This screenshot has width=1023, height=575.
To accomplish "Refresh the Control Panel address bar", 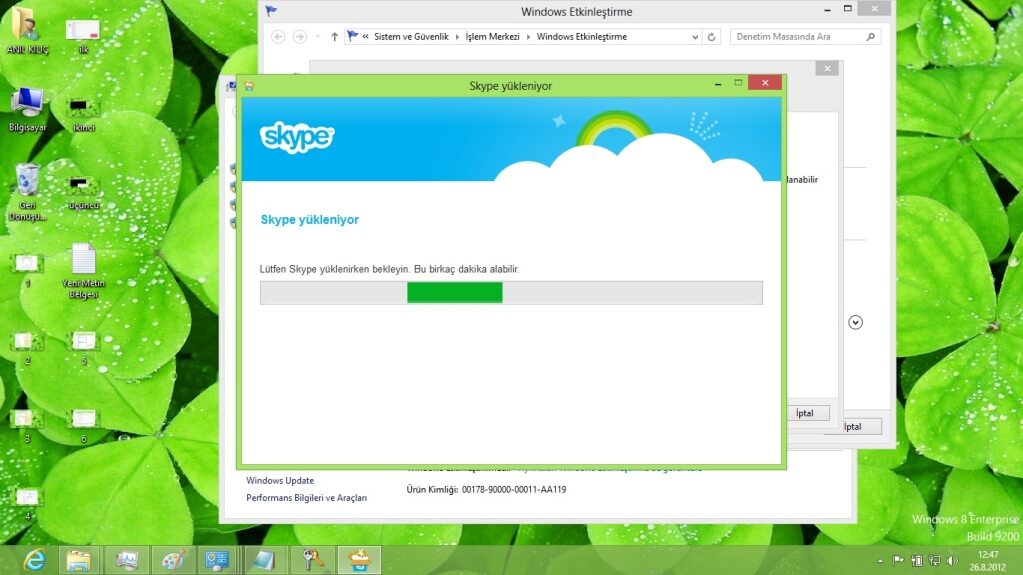I will [x=712, y=37].
